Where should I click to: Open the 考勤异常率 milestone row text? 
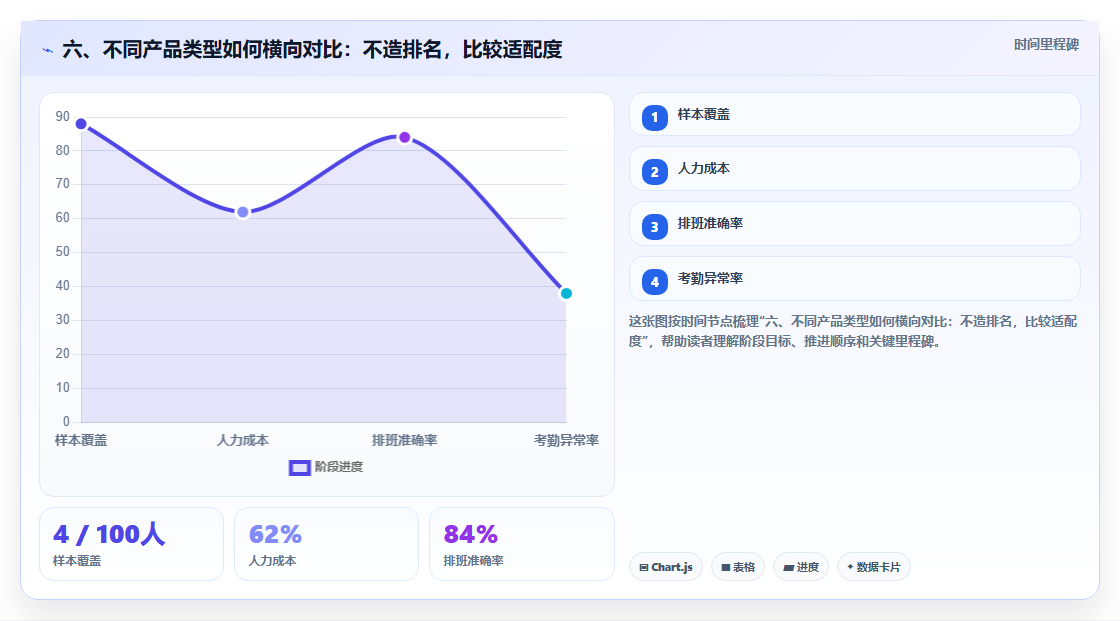710,279
